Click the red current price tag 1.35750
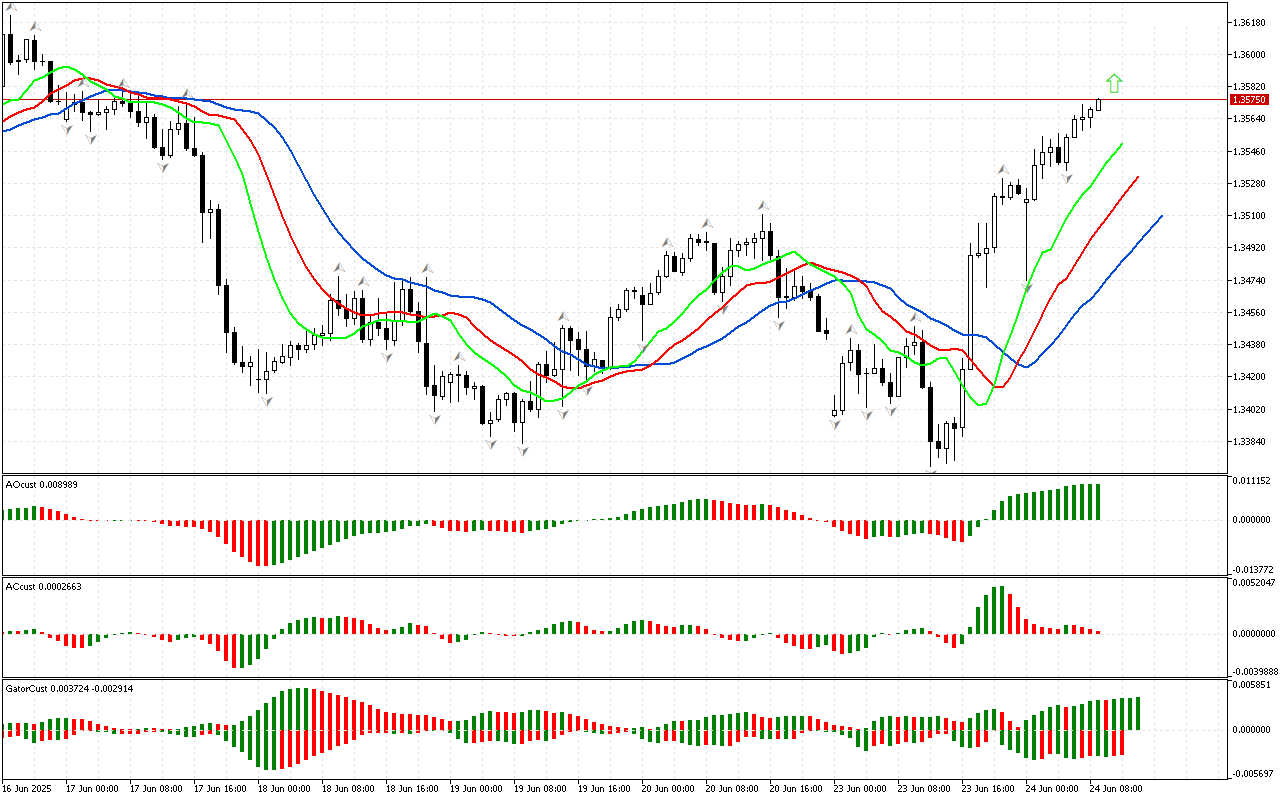The image size is (1280, 800). [x=1250, y=100]
